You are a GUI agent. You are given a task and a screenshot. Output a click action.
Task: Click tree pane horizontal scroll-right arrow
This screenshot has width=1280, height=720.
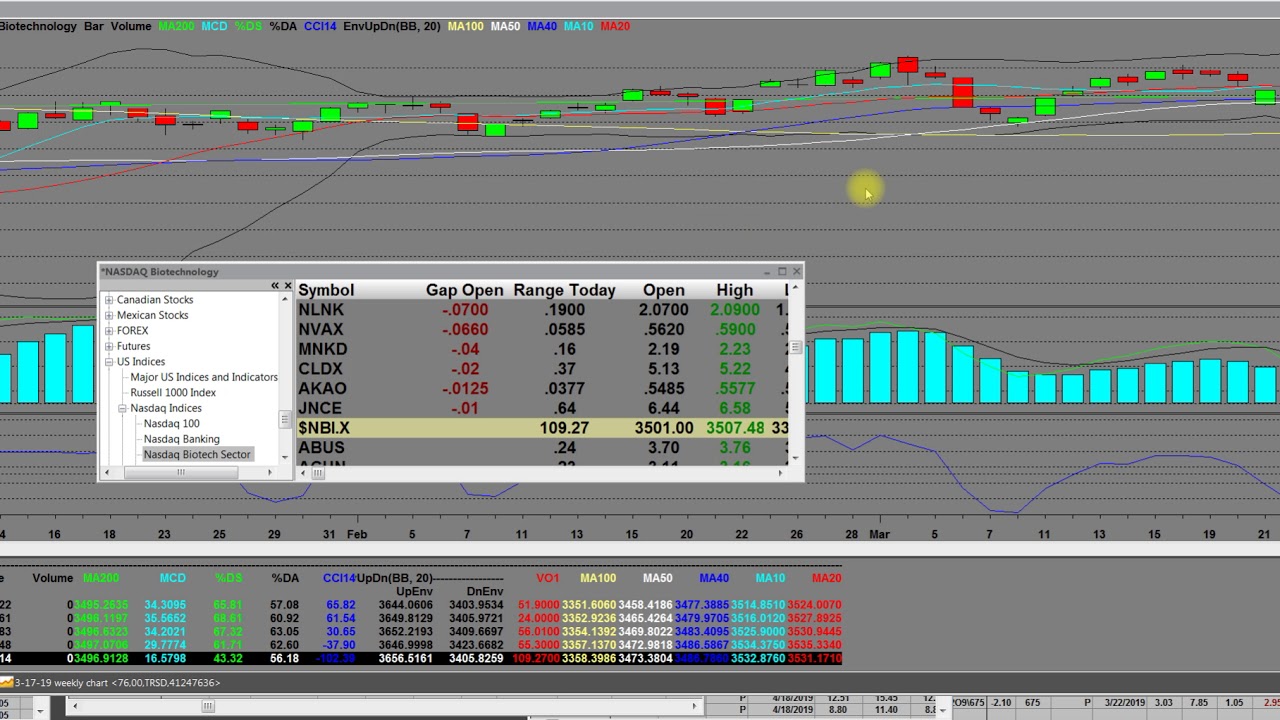coord(271,472)
